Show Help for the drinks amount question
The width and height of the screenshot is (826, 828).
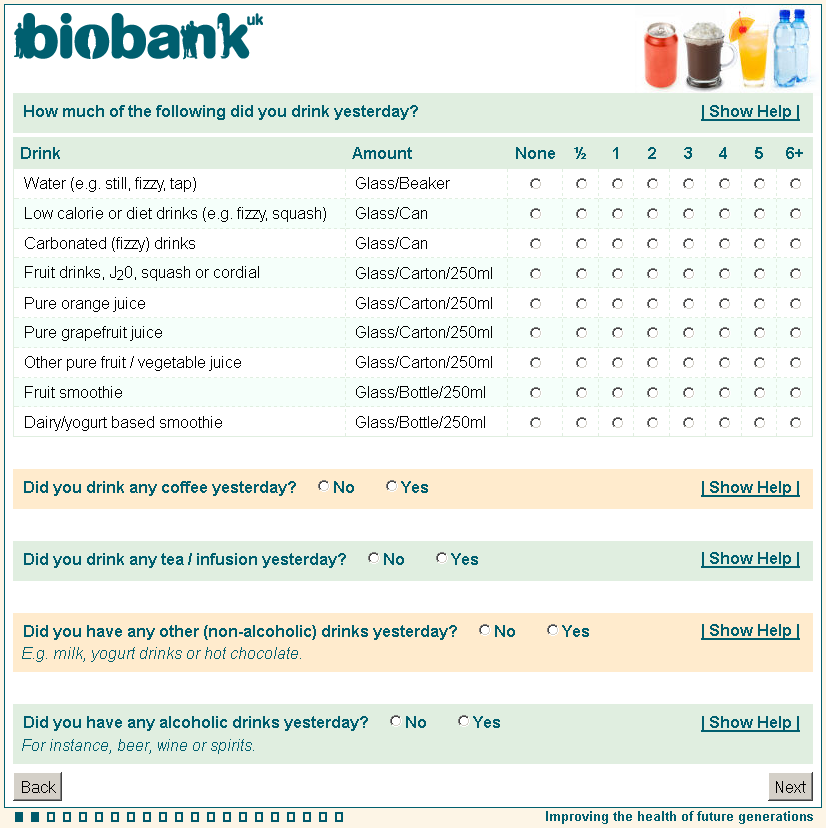[750, 112]
